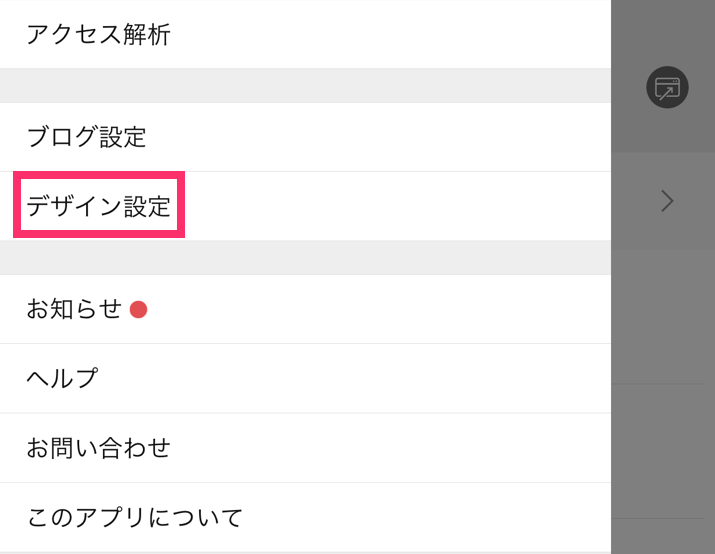The height and width of the screenshot is (554, 715).
Task: Choose お問い合わせ to contact support
Action: coord(98,448)
